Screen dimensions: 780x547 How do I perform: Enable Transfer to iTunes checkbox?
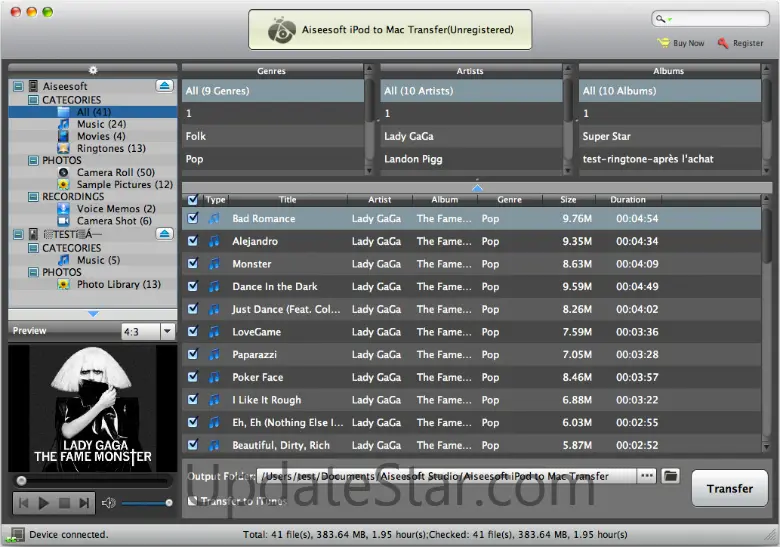click(x=192, y=501)
